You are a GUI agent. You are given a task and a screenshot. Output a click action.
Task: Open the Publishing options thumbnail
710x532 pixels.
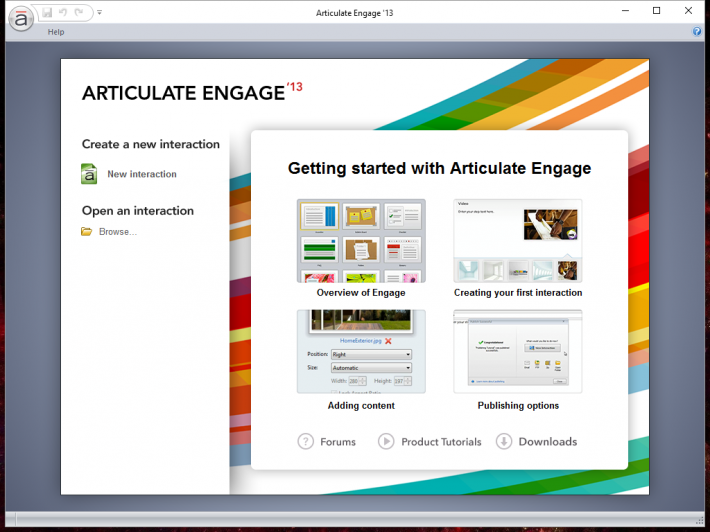pyautogui.click(x=518, y=351)
